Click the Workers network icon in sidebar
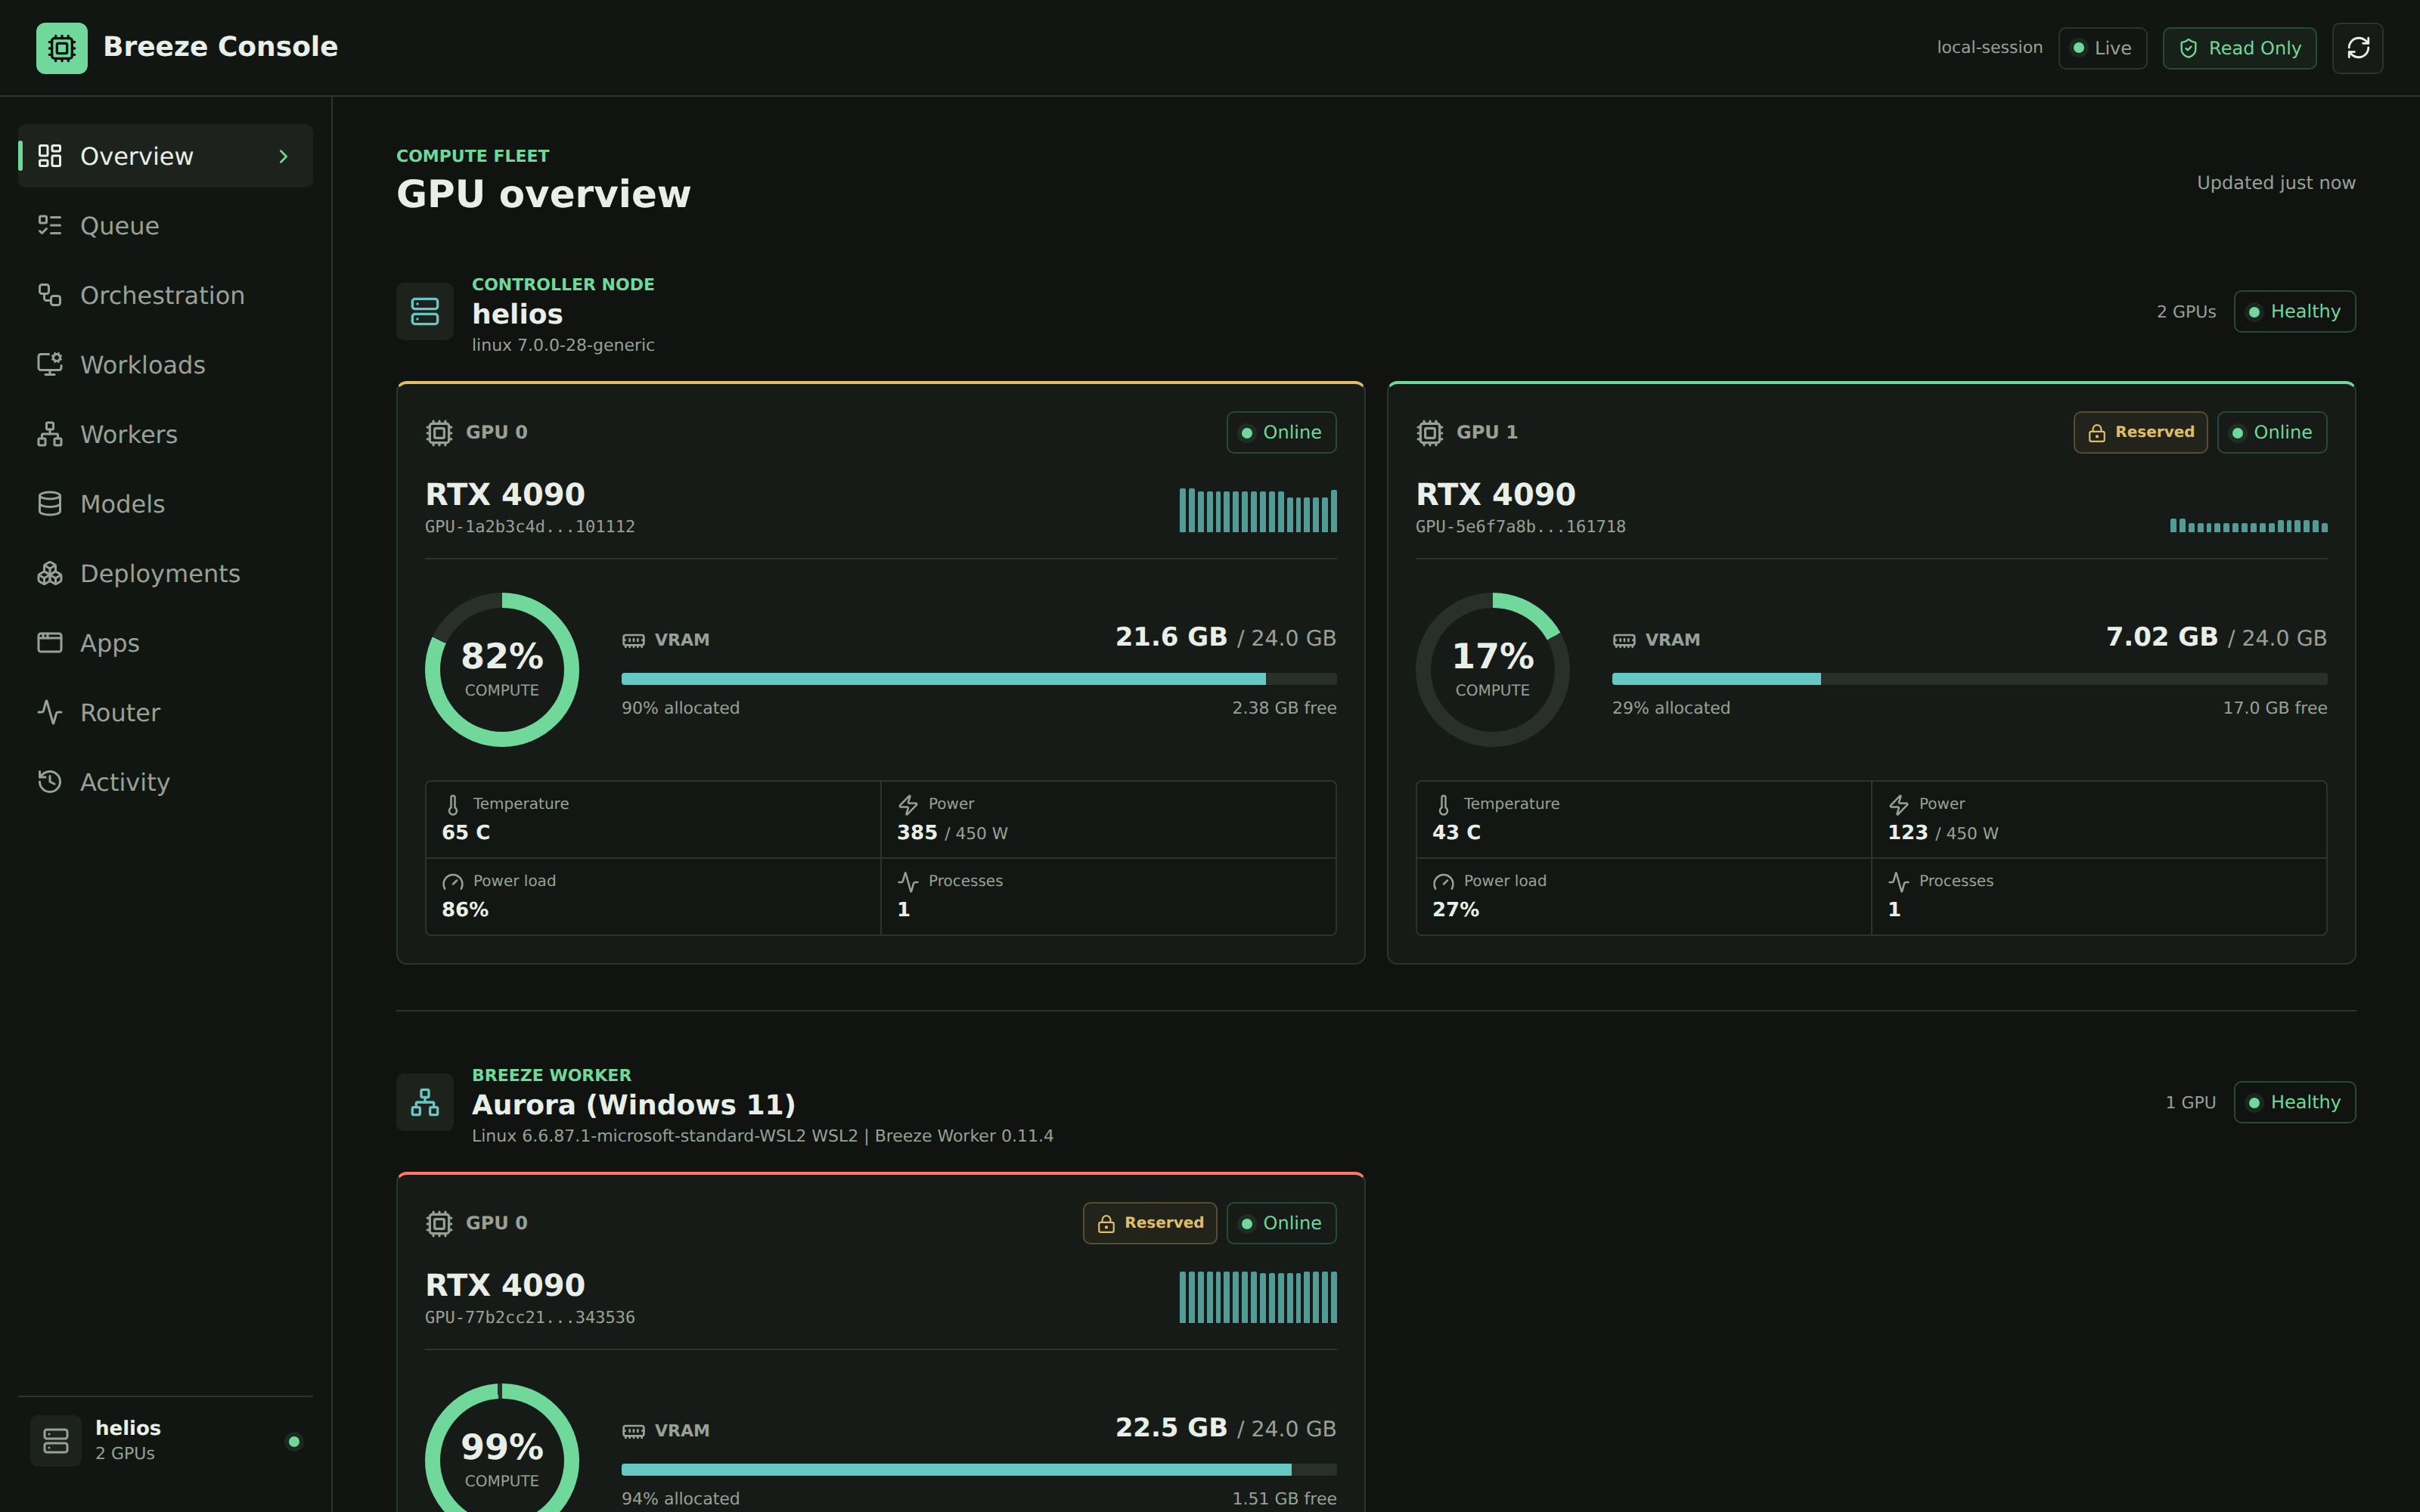 (50, 434)
